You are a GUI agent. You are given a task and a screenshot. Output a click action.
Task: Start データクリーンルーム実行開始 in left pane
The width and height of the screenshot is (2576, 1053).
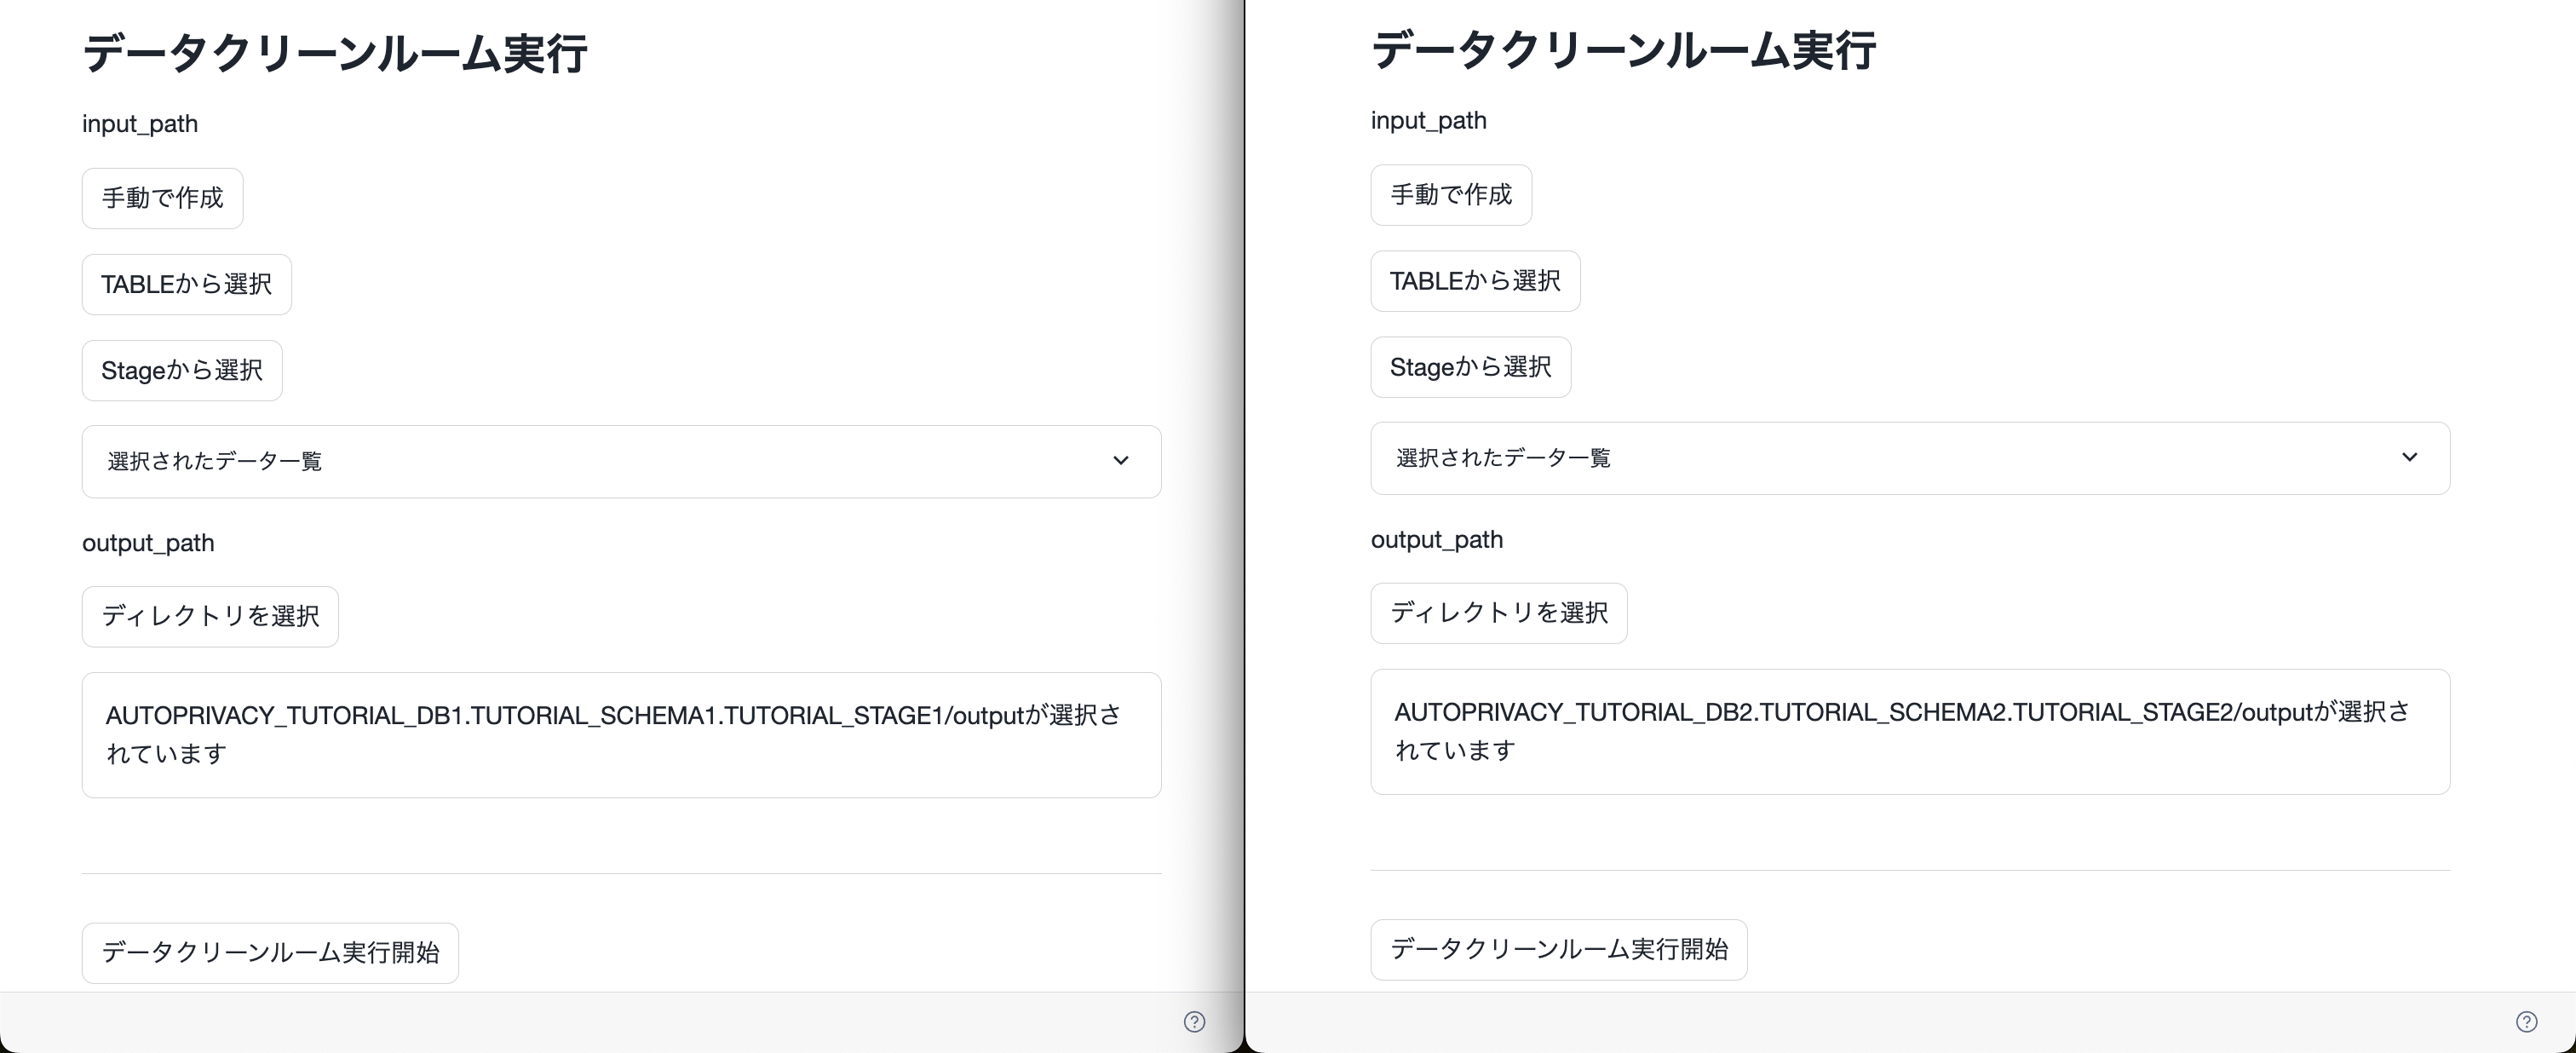click(x=270, y=952)
